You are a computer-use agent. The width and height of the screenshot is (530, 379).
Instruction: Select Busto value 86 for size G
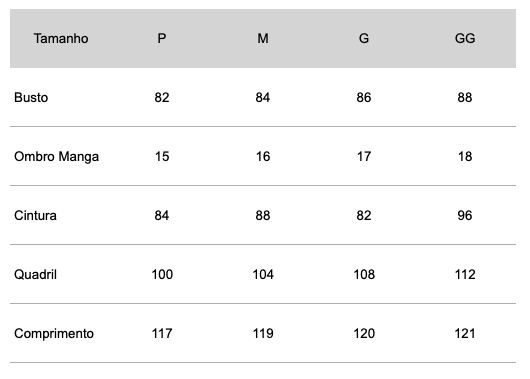click(364, 97)
